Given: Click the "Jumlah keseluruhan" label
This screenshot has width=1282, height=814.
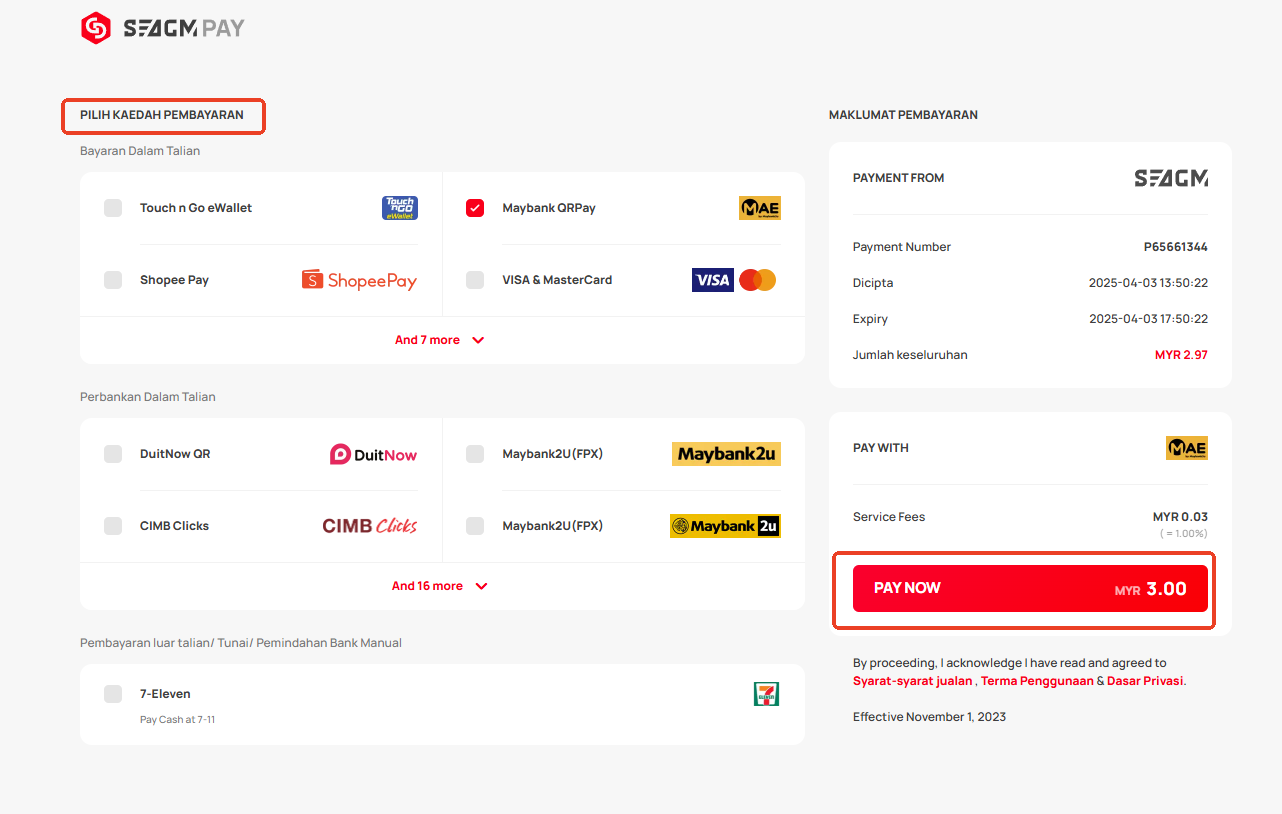Looking at the screenshot, I should point(910,355).
